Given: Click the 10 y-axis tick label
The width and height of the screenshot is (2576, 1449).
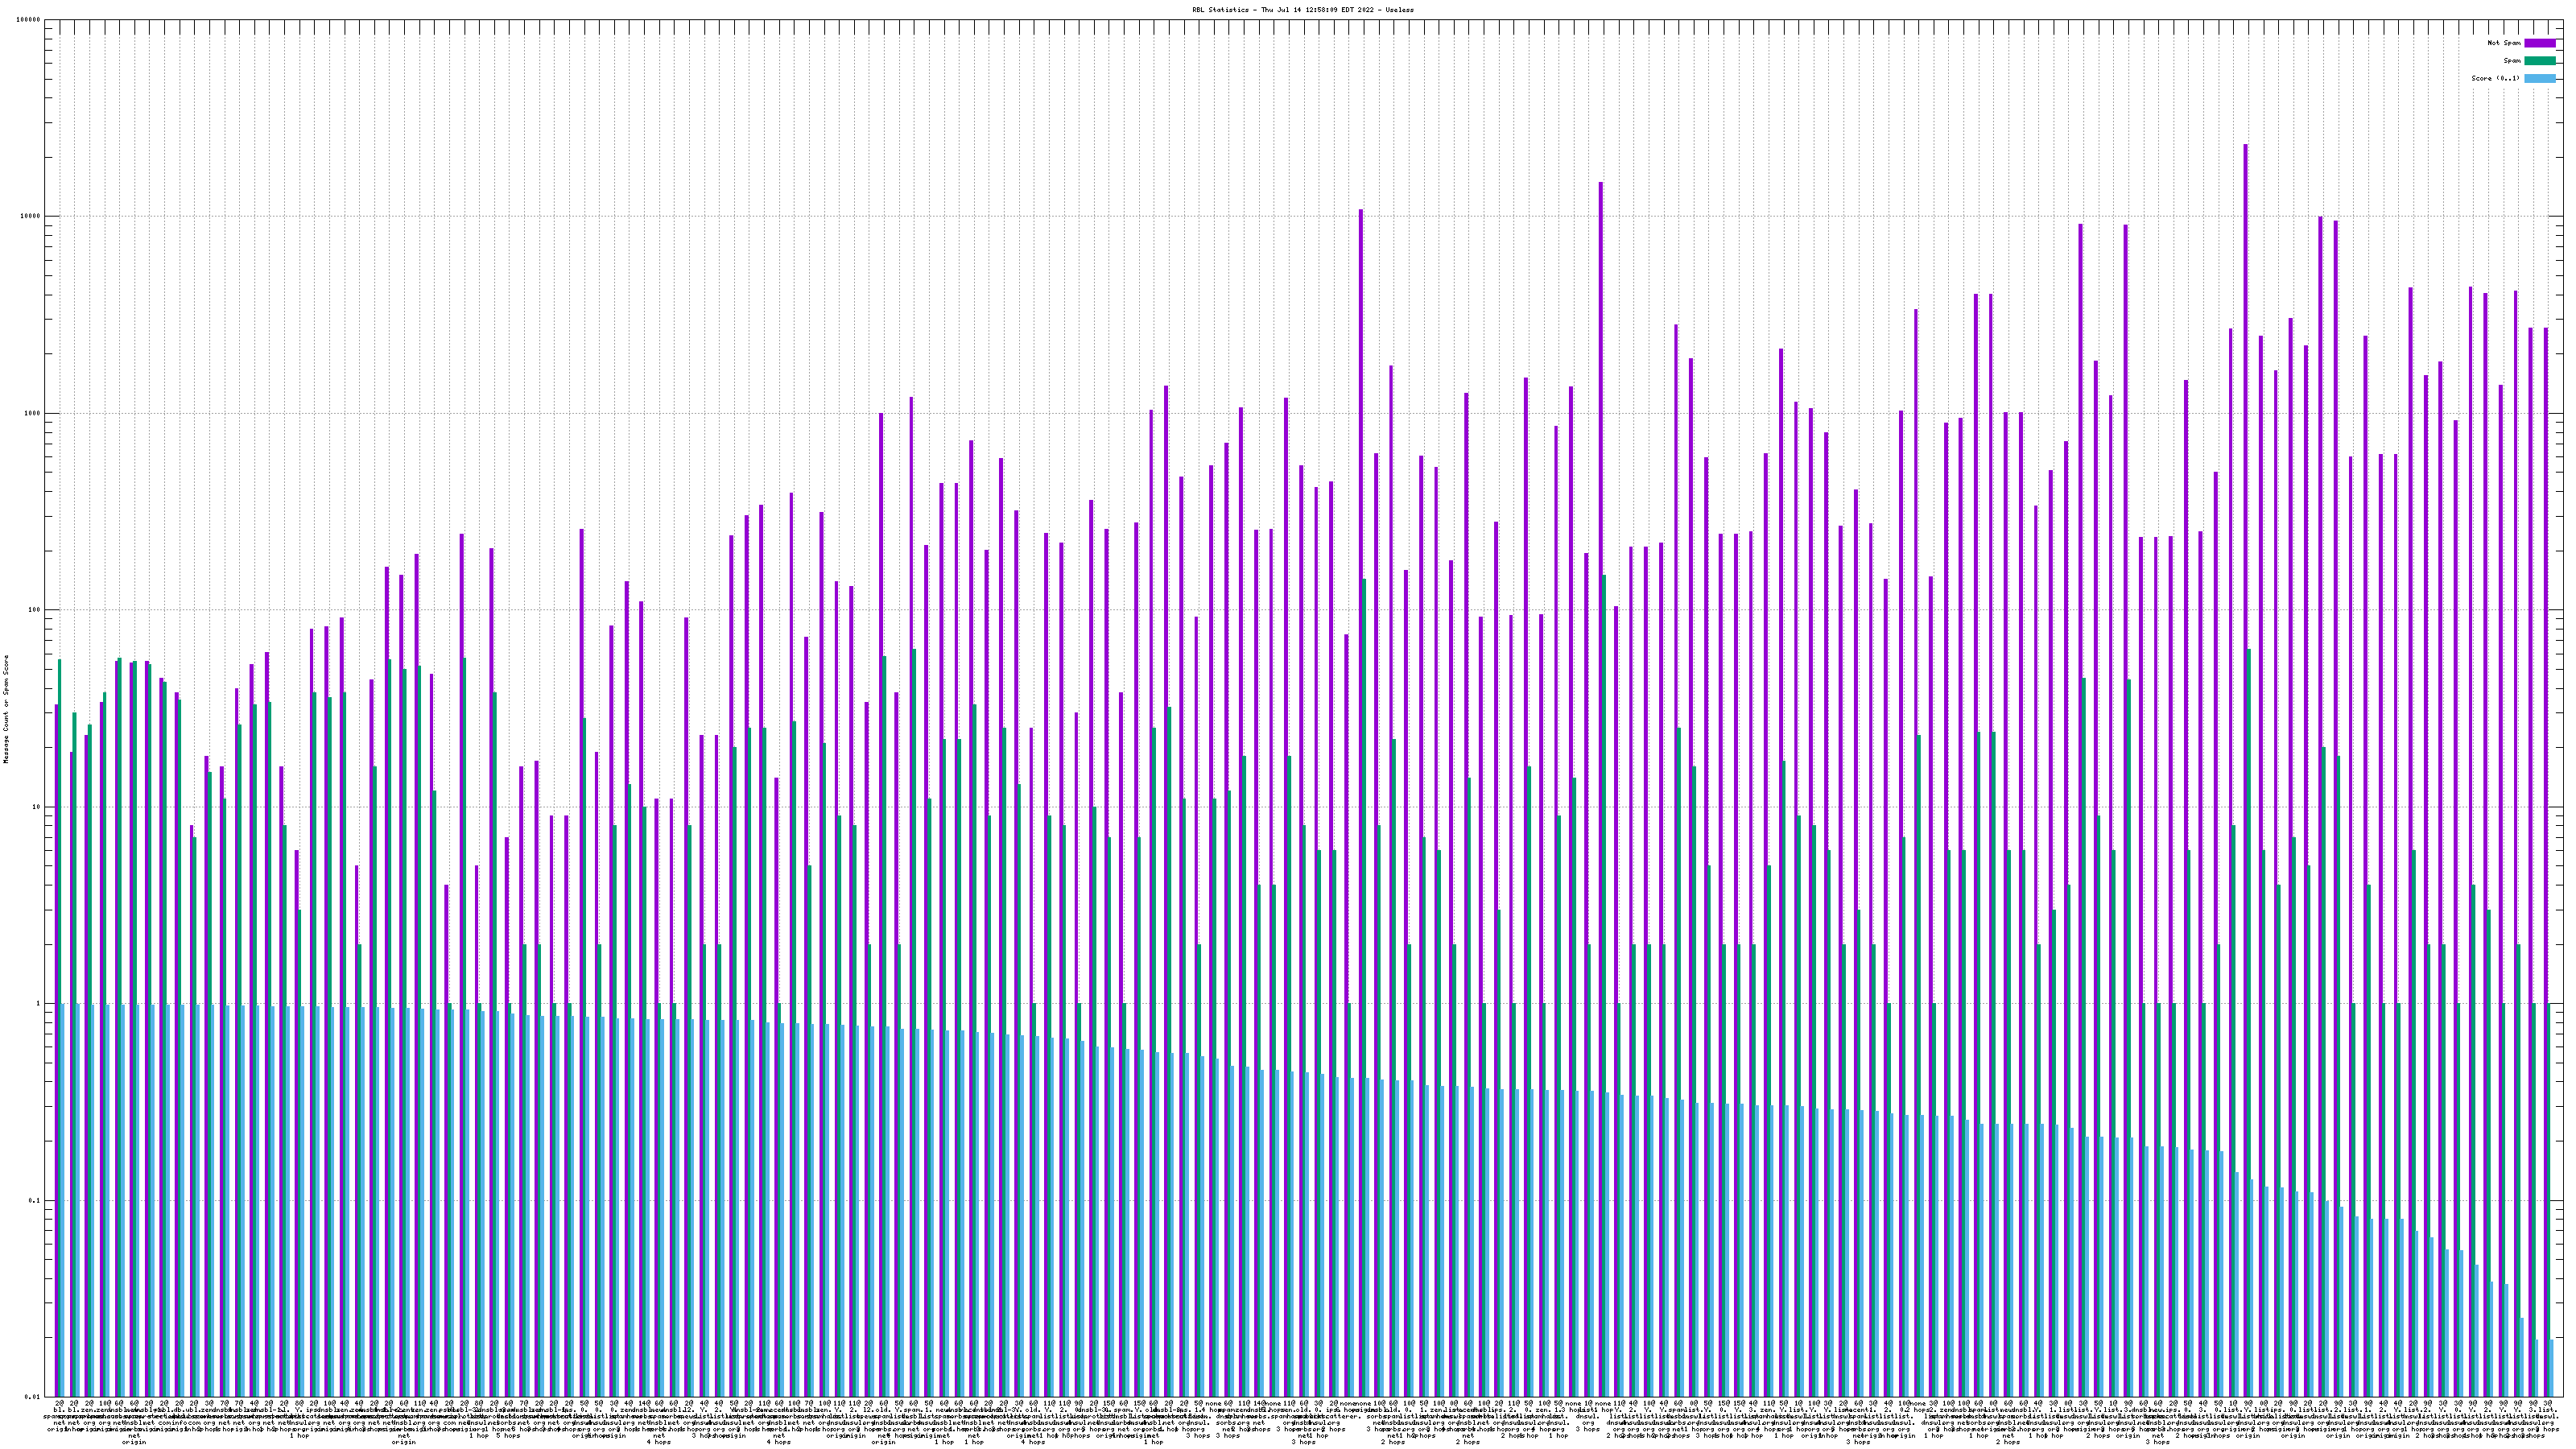Looking at the screenshot, I should tap(37, 807).
